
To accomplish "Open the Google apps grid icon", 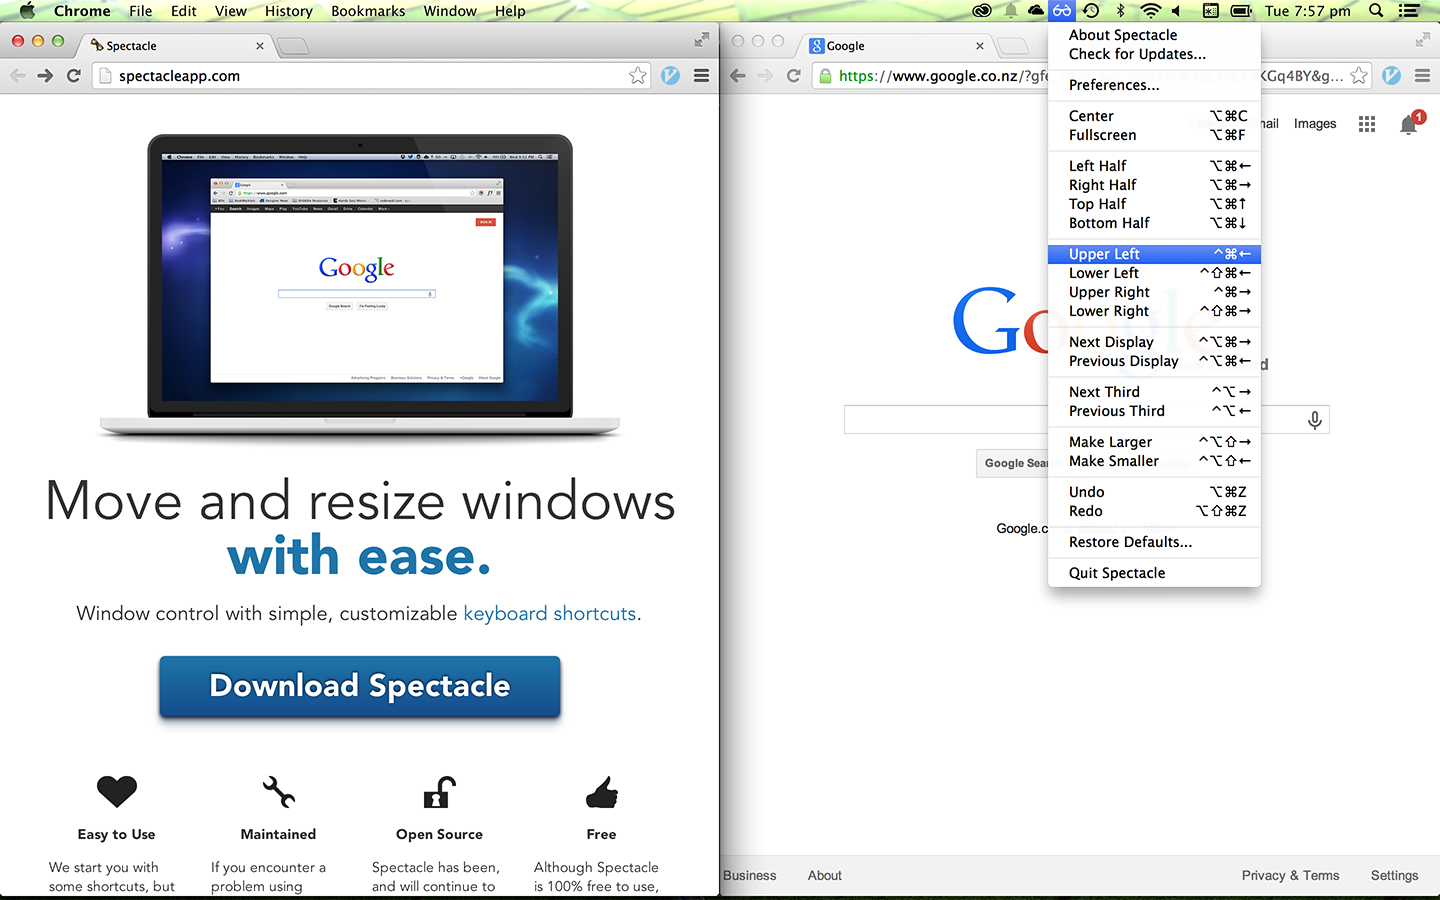I will pyautogui.click(x=1367, y=124).
